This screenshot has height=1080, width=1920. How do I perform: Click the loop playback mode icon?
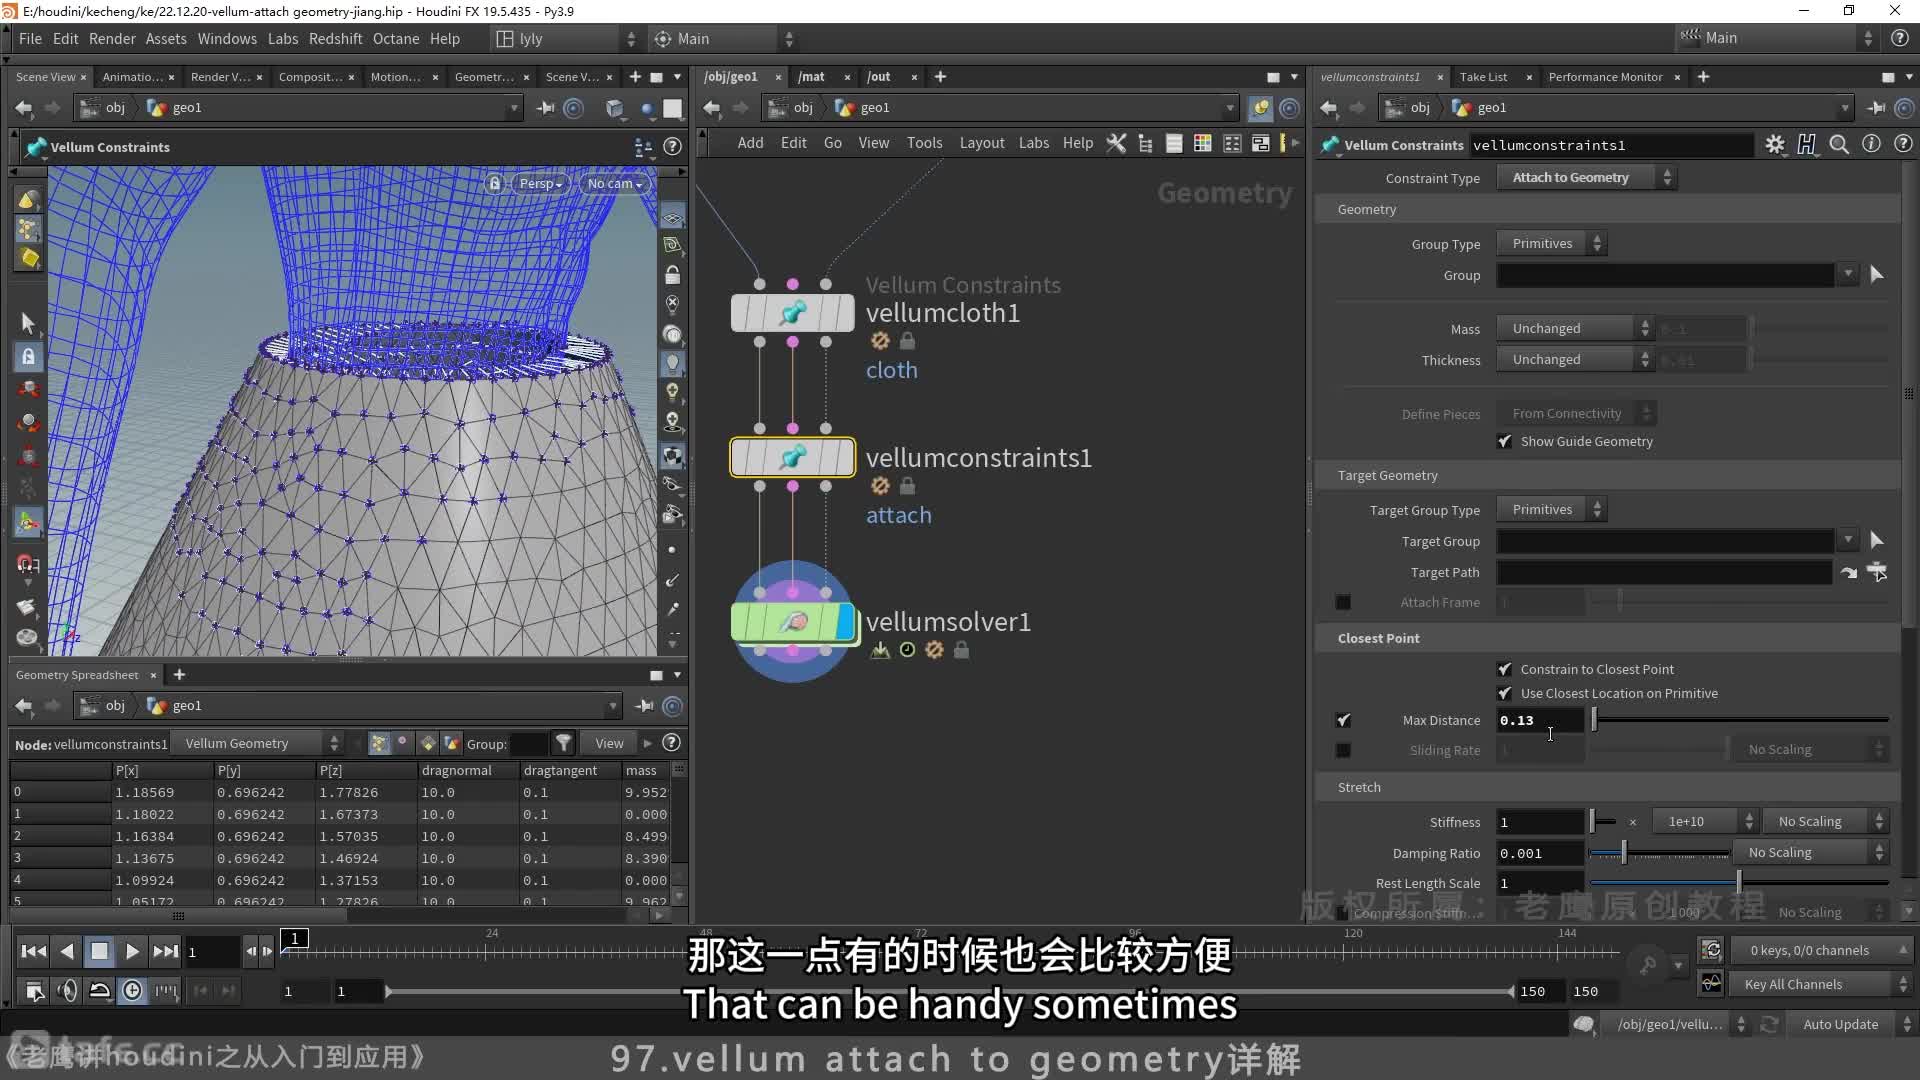[100, 990]
